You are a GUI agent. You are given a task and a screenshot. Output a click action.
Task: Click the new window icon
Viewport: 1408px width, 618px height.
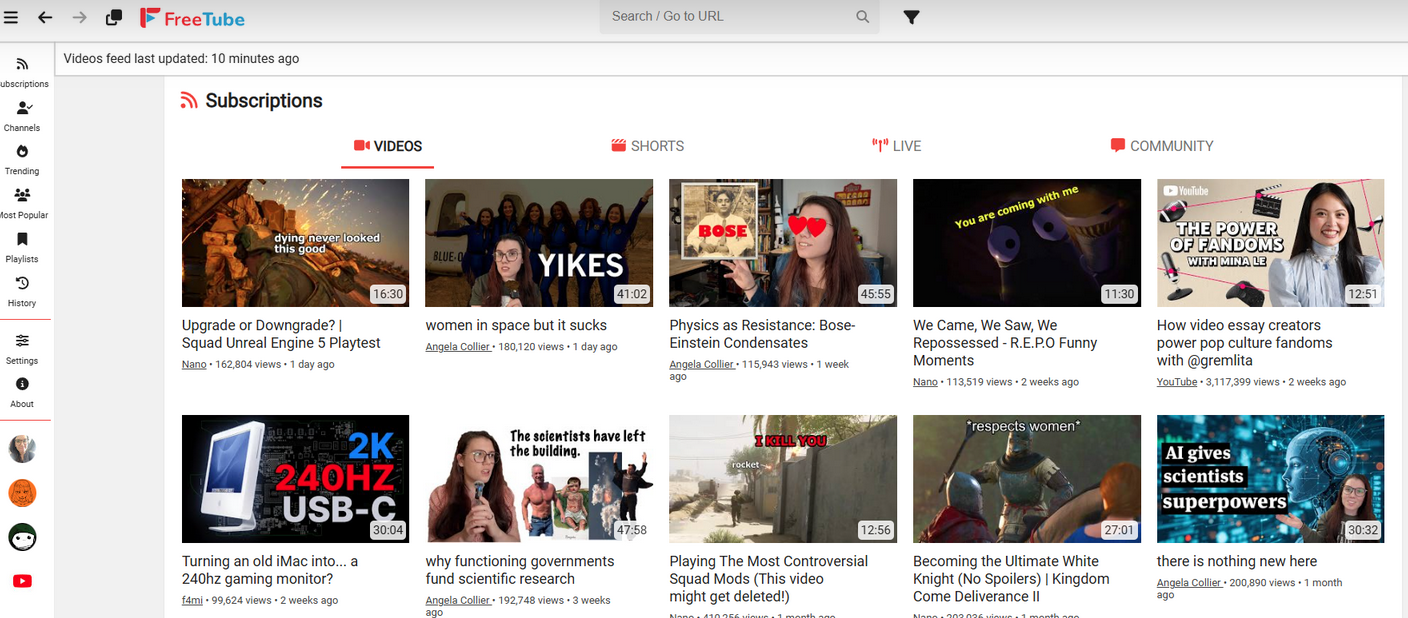pyautogui.click(x=114, y=17)
